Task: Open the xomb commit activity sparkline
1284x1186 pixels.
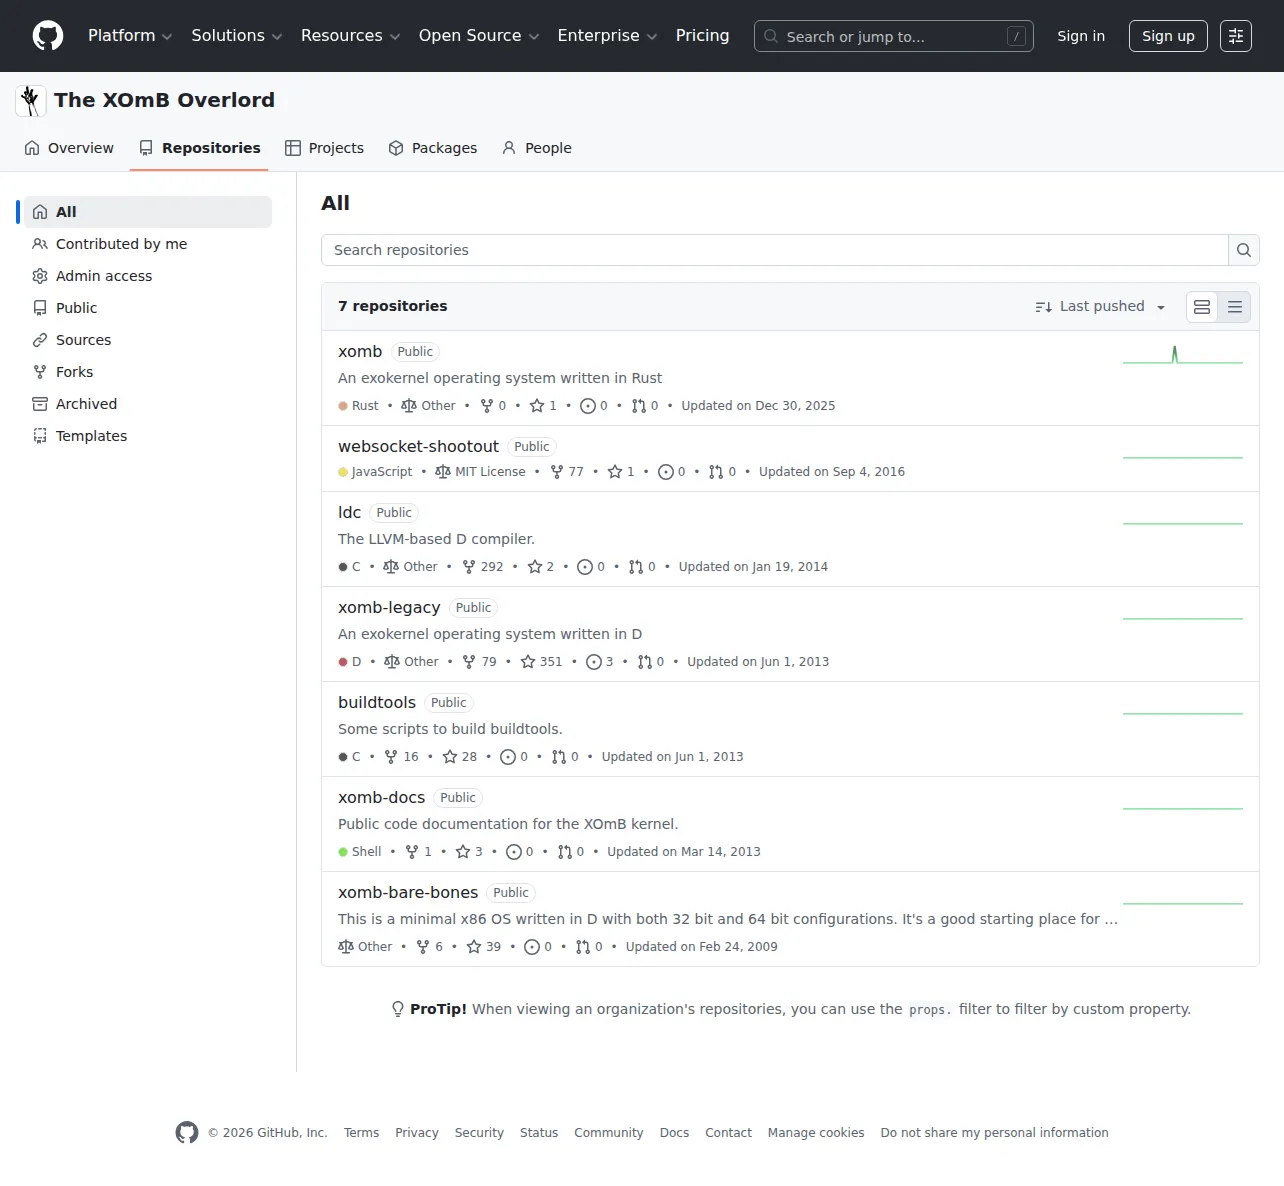Action: coord(1183,354)
